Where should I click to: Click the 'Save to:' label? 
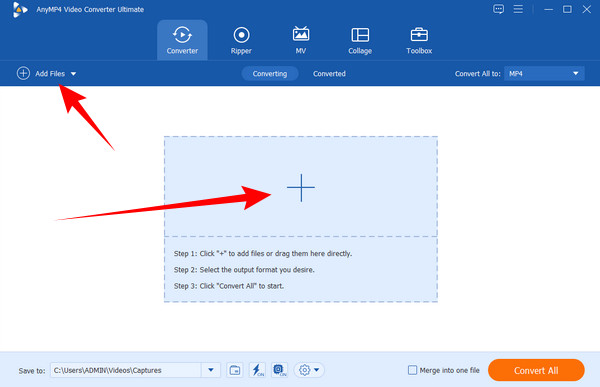tap(32, 371)
